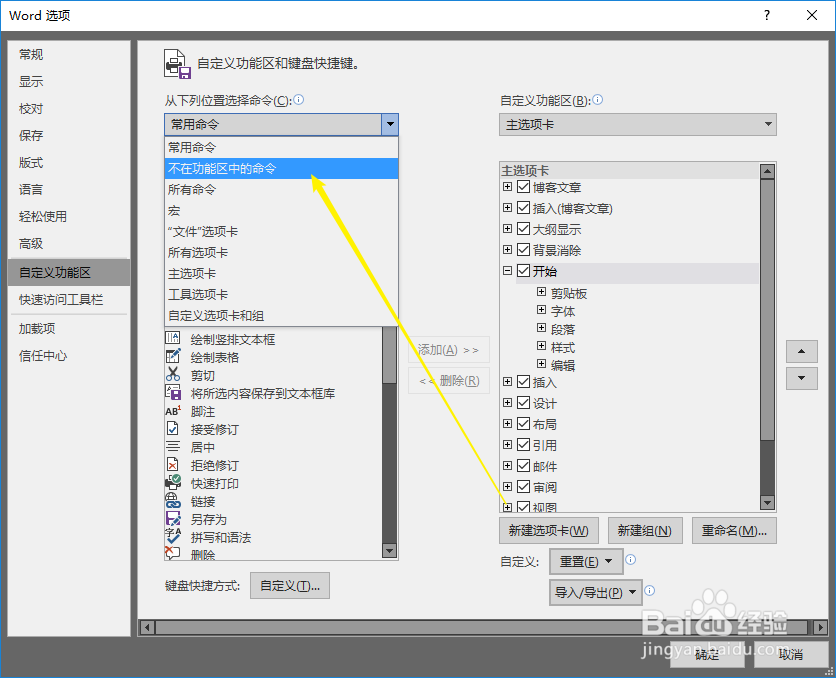Image resolution: width=836 pixels, height=678 pixels.
Task: Click the info icon beside 自定义功能区(B)
Action: (598, 100)
